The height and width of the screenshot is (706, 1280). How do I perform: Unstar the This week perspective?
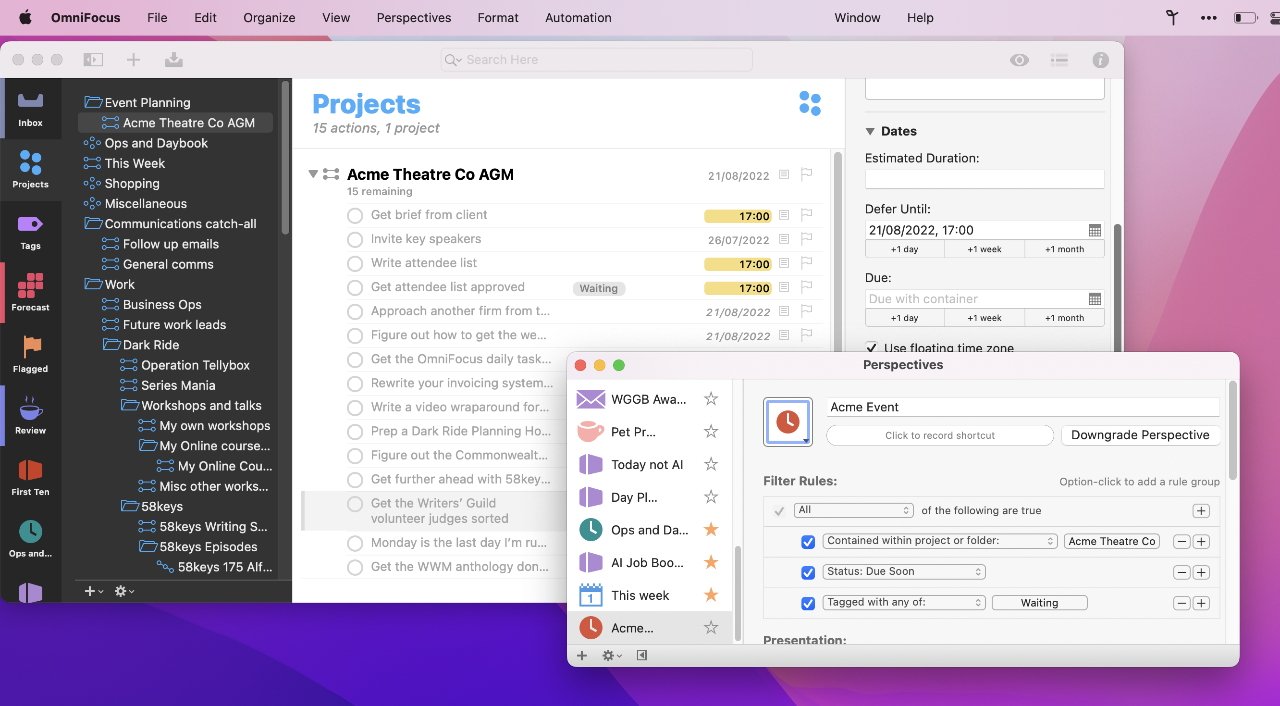point(711,595)
